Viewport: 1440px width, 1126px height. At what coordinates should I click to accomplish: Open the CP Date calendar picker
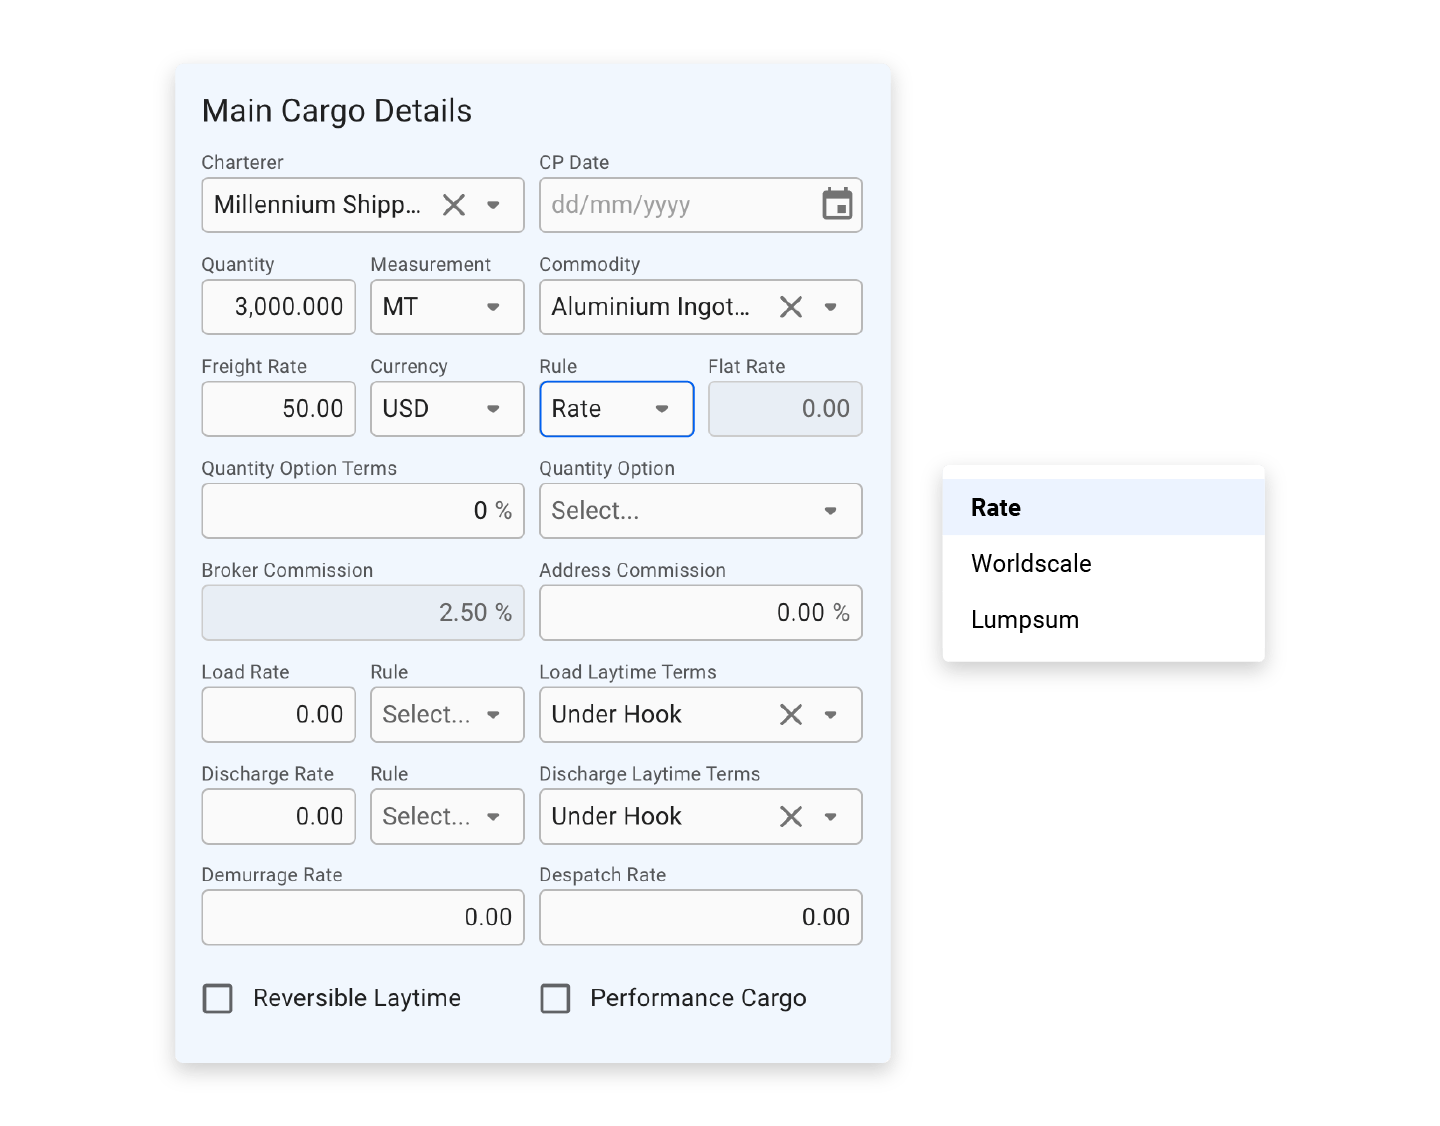(837, 204)
